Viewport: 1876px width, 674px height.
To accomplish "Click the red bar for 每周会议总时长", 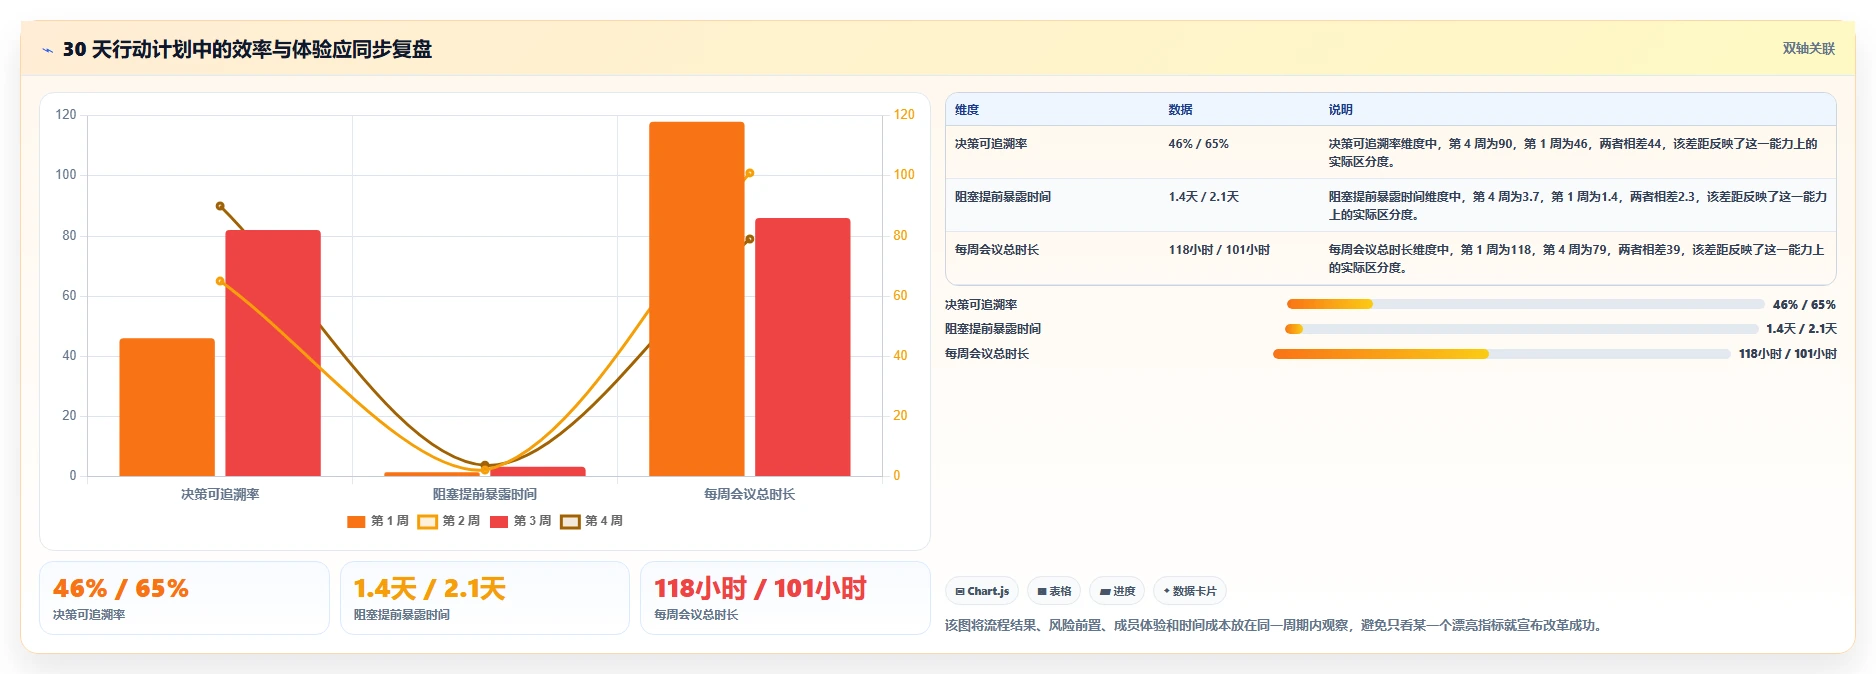I will [x=803, y=347].
